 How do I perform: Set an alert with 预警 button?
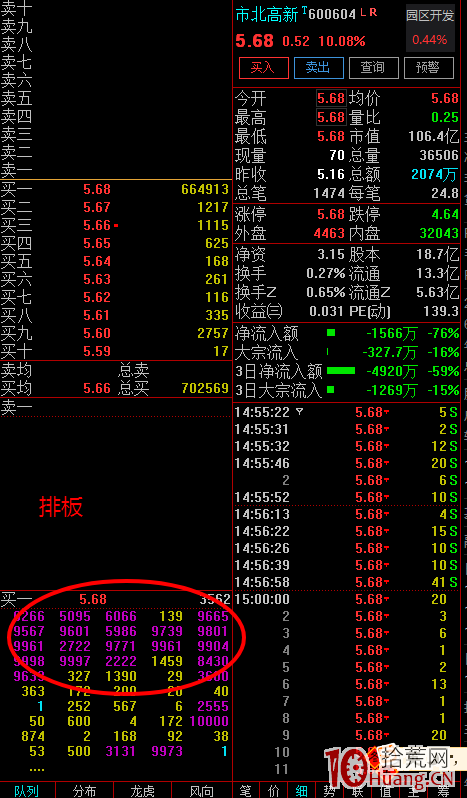tap(428, 68)
